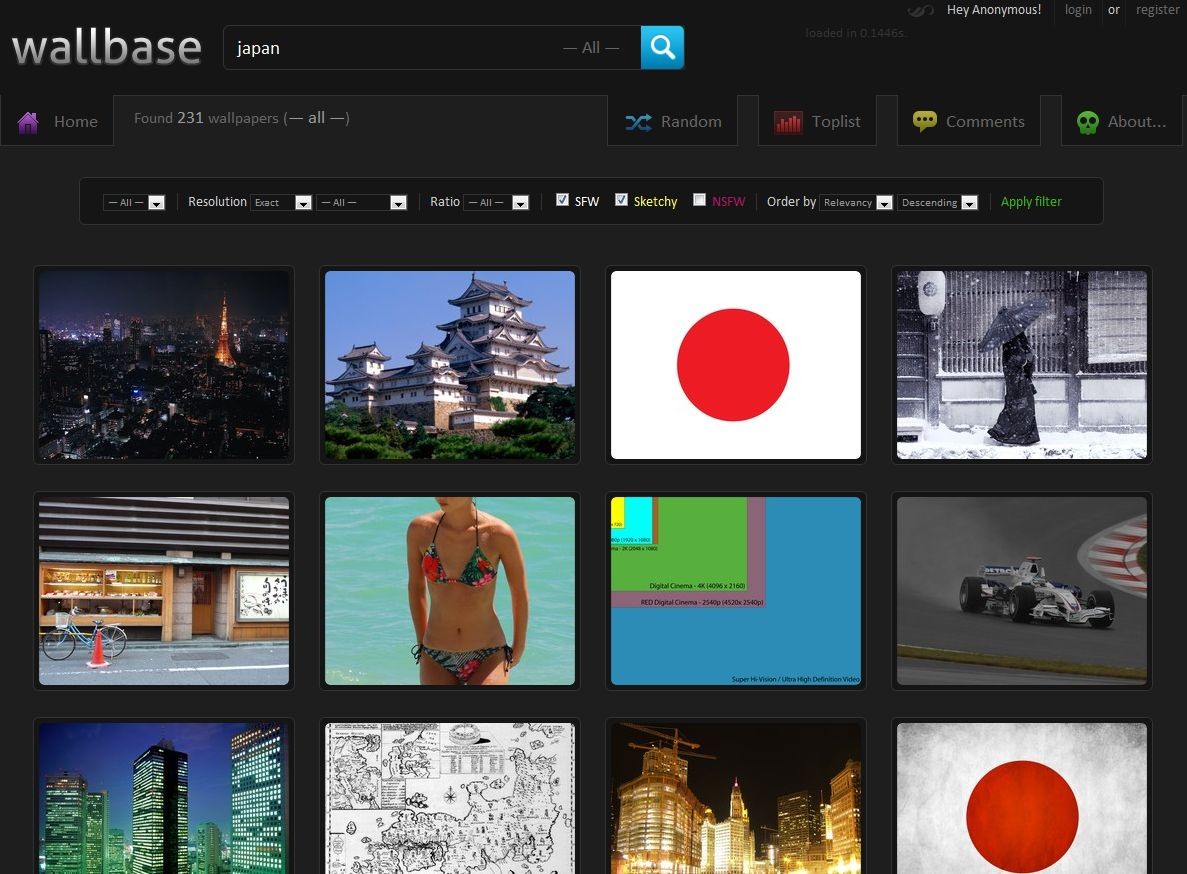Open the Tokyo Tower night skyline thumbnail

[x=164, y=365]
